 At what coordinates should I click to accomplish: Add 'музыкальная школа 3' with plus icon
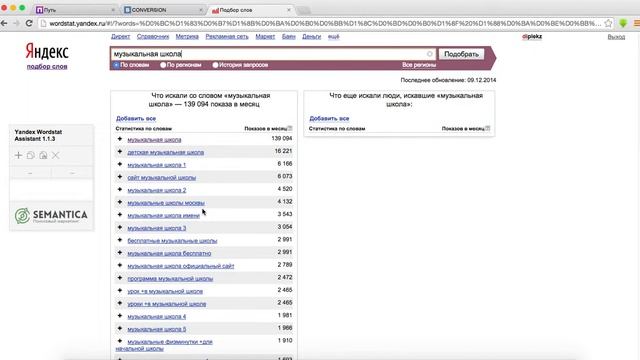pos(120,228)
